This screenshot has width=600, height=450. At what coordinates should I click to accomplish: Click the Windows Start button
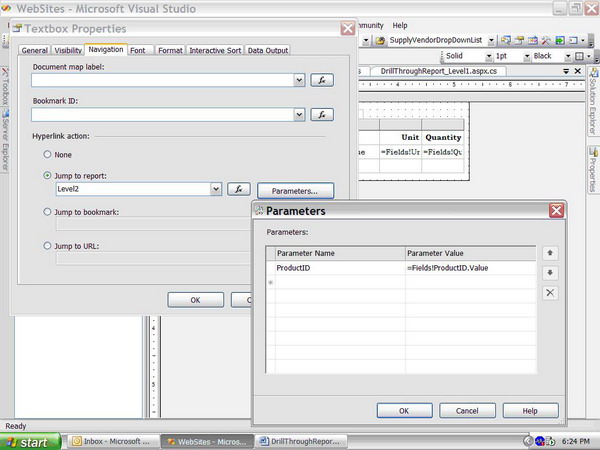coord(30,442)
